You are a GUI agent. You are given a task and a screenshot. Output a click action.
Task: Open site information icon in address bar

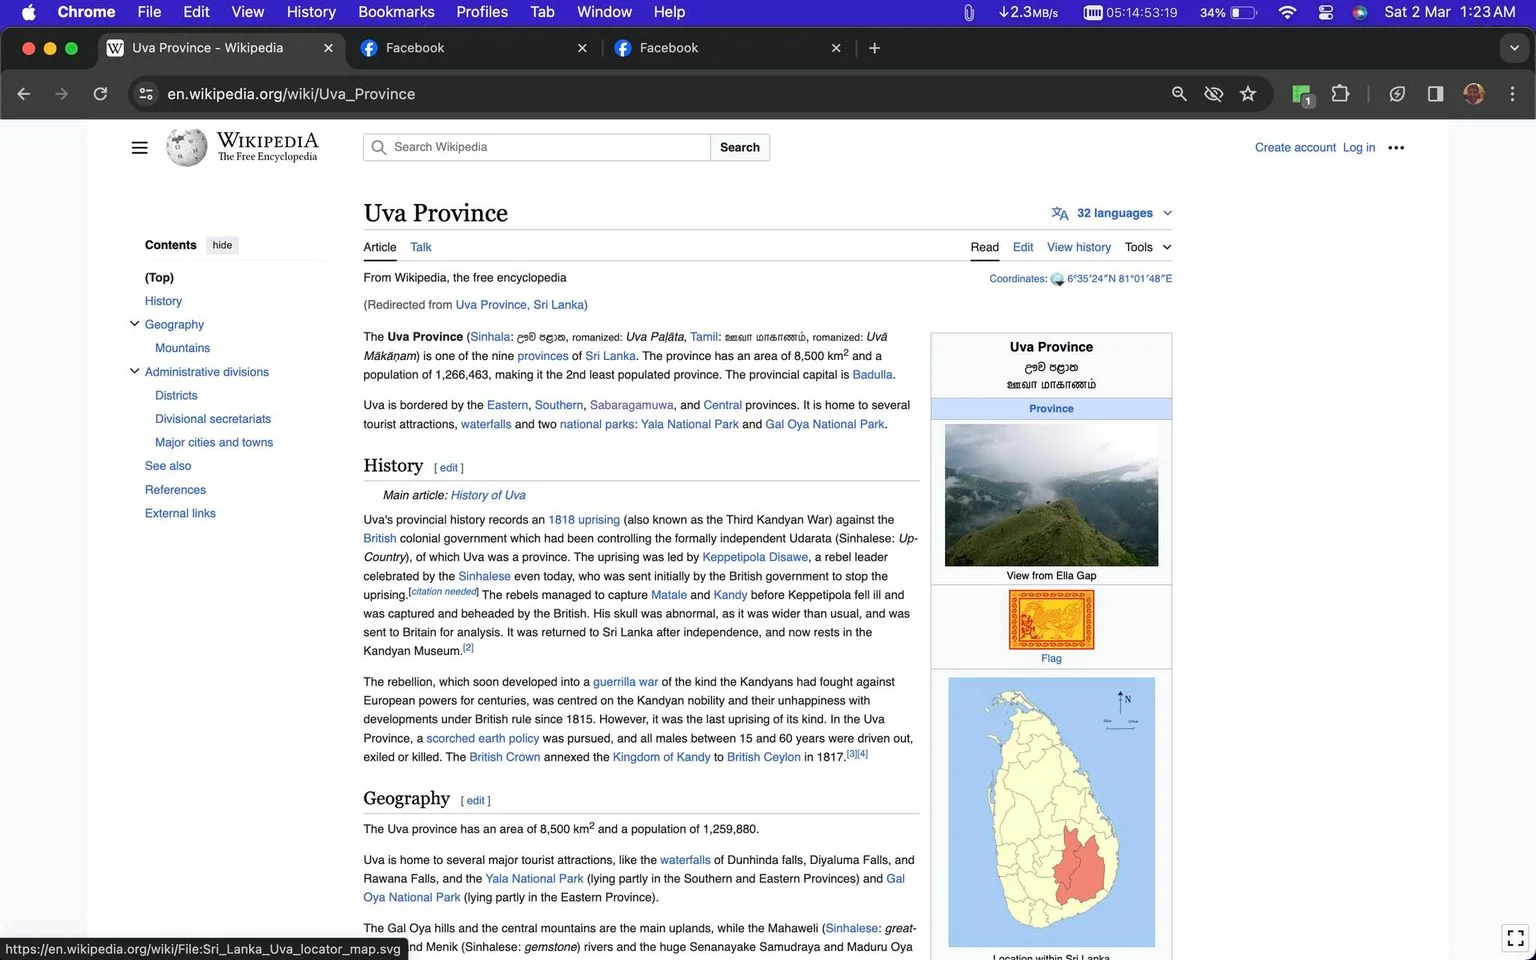coord(146,94)
